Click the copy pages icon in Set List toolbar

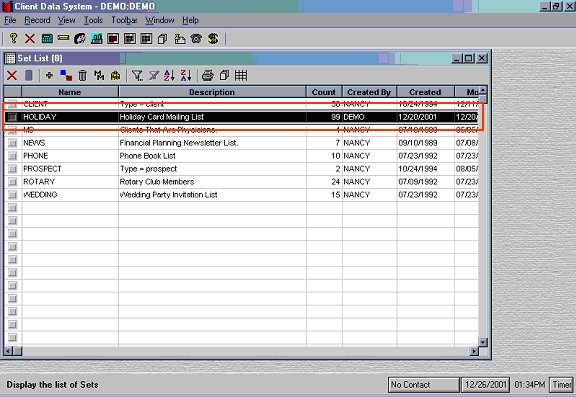224,75
